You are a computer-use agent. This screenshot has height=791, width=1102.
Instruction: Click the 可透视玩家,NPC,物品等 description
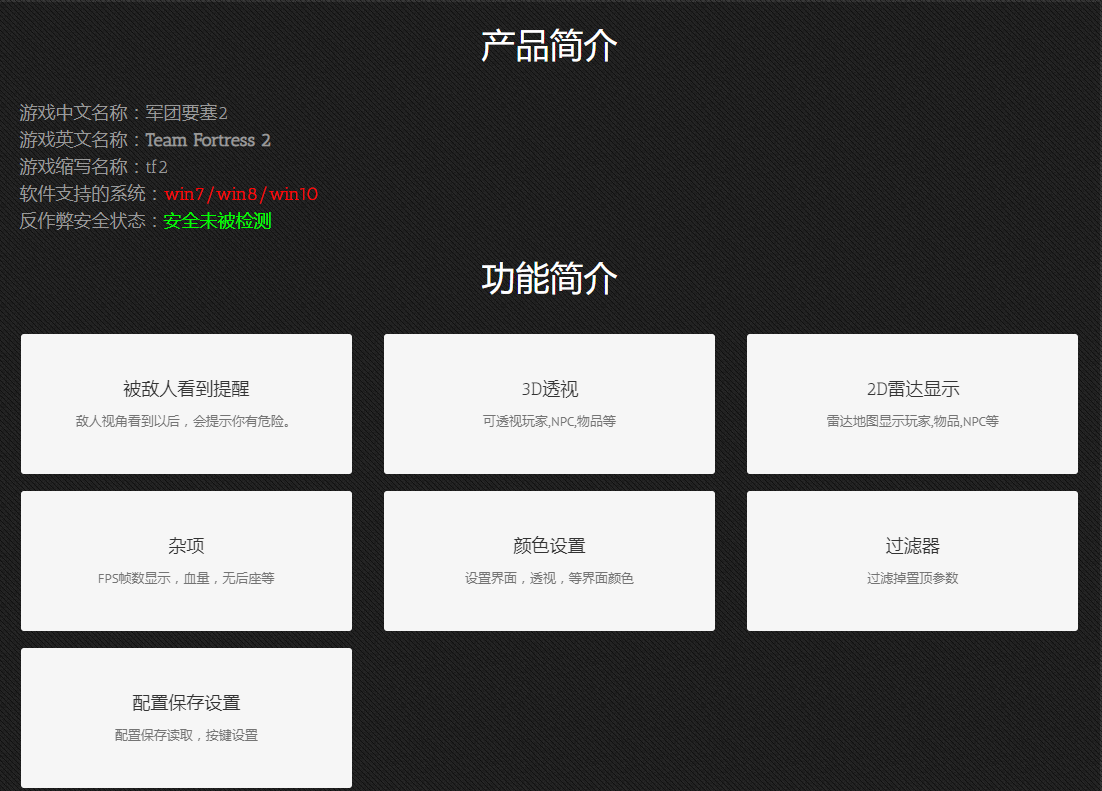pos(550,421)
